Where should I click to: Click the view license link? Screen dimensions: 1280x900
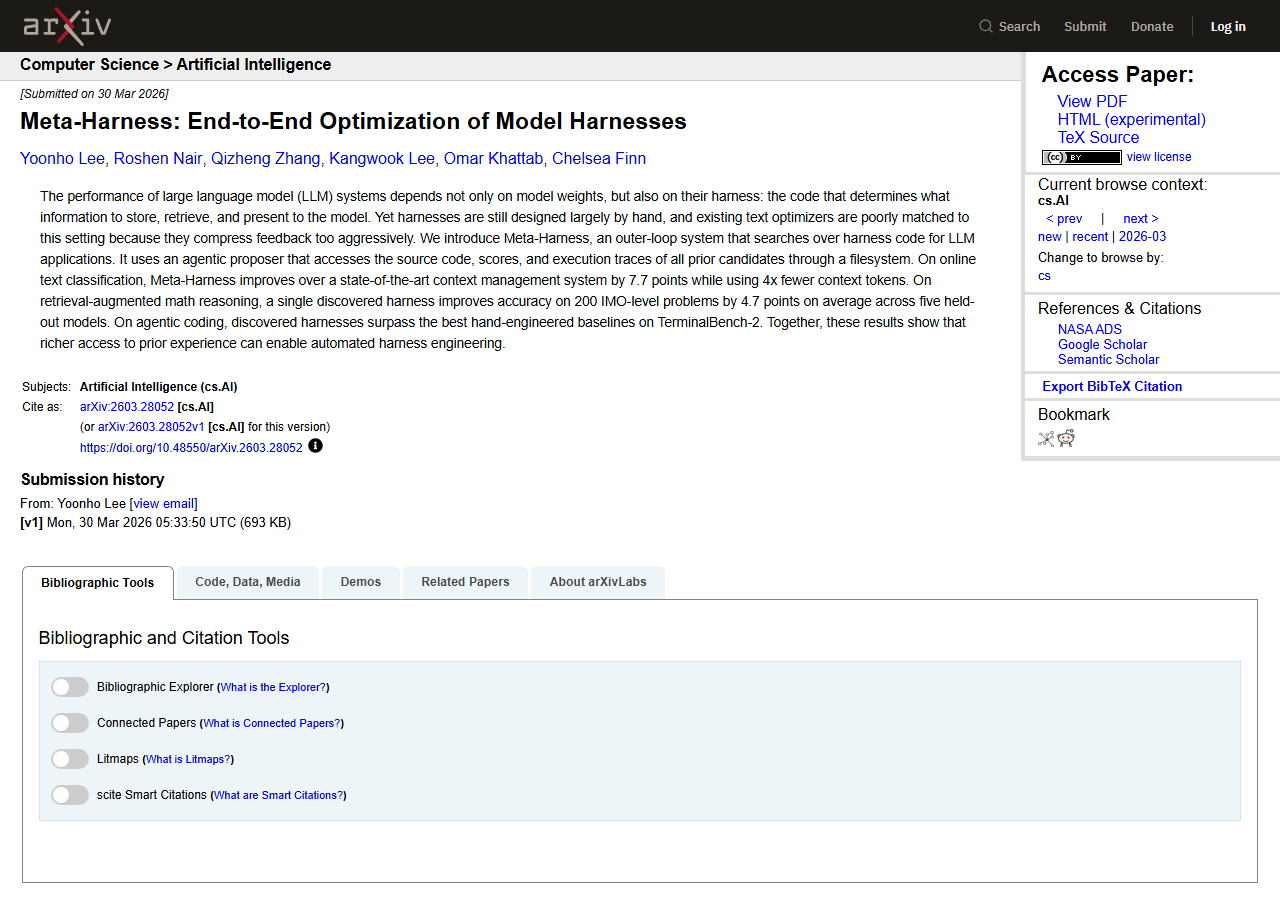click(x=1159, y=157)
